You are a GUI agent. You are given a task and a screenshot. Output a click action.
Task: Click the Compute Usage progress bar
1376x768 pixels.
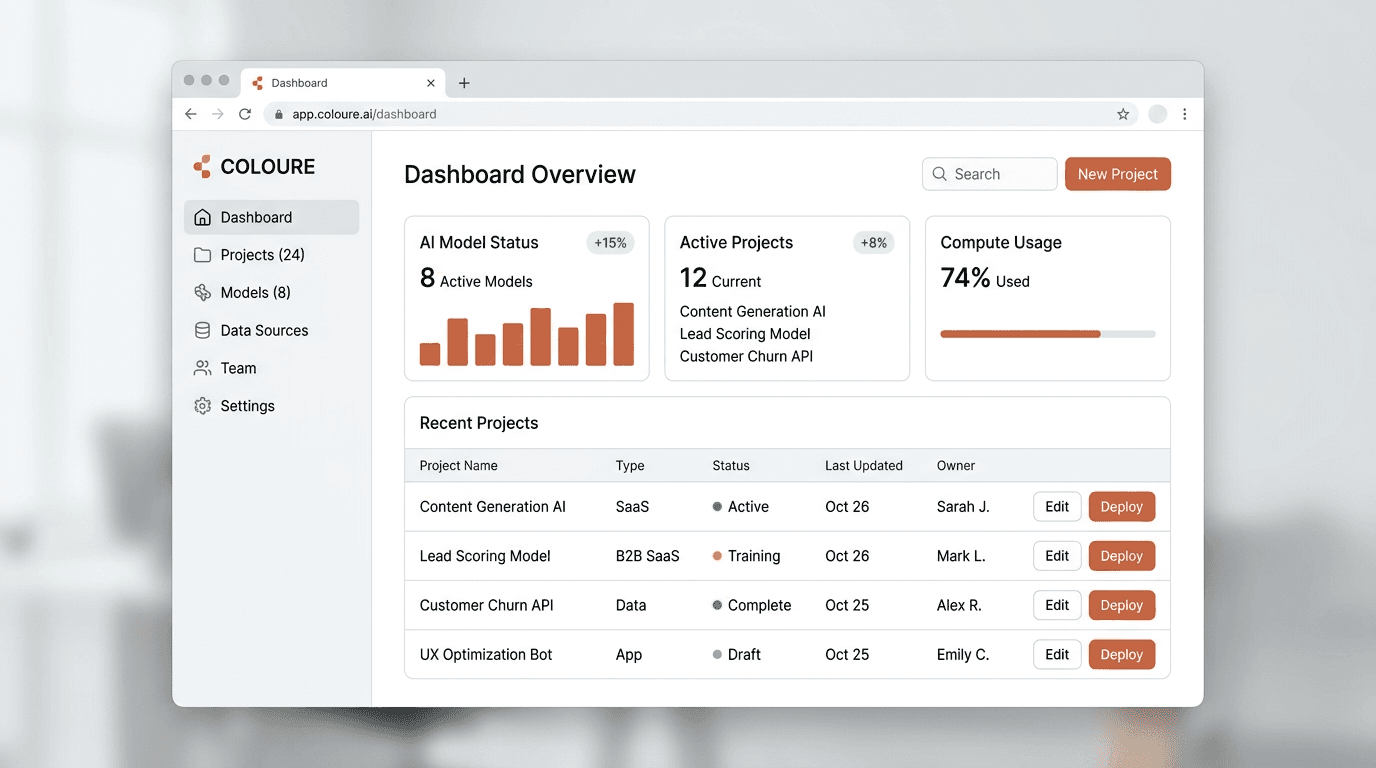[x=1048, y=334]
